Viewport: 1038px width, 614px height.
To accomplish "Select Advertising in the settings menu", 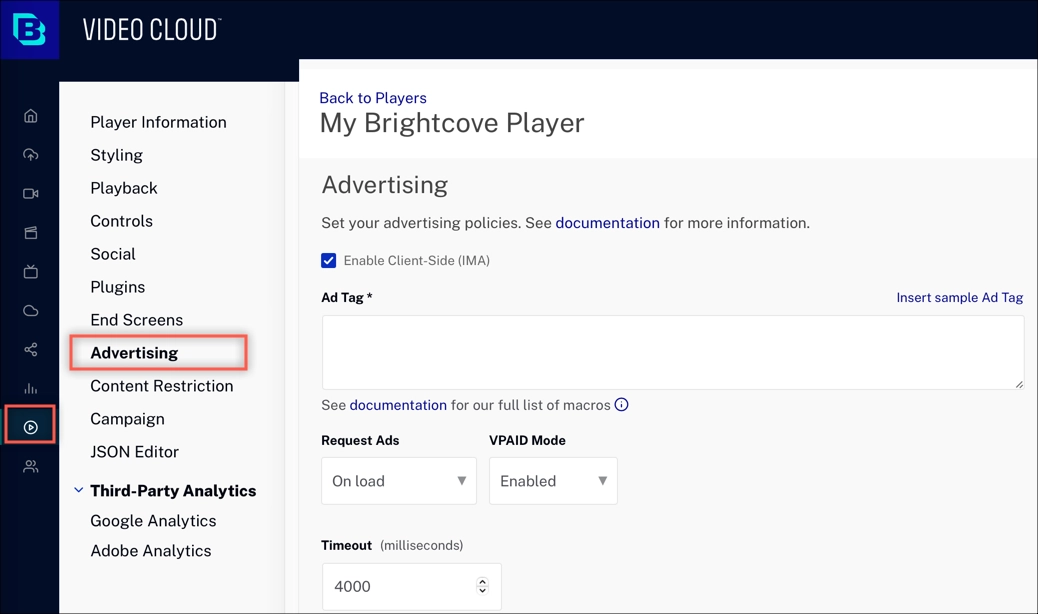I will [x=134, y=353].
